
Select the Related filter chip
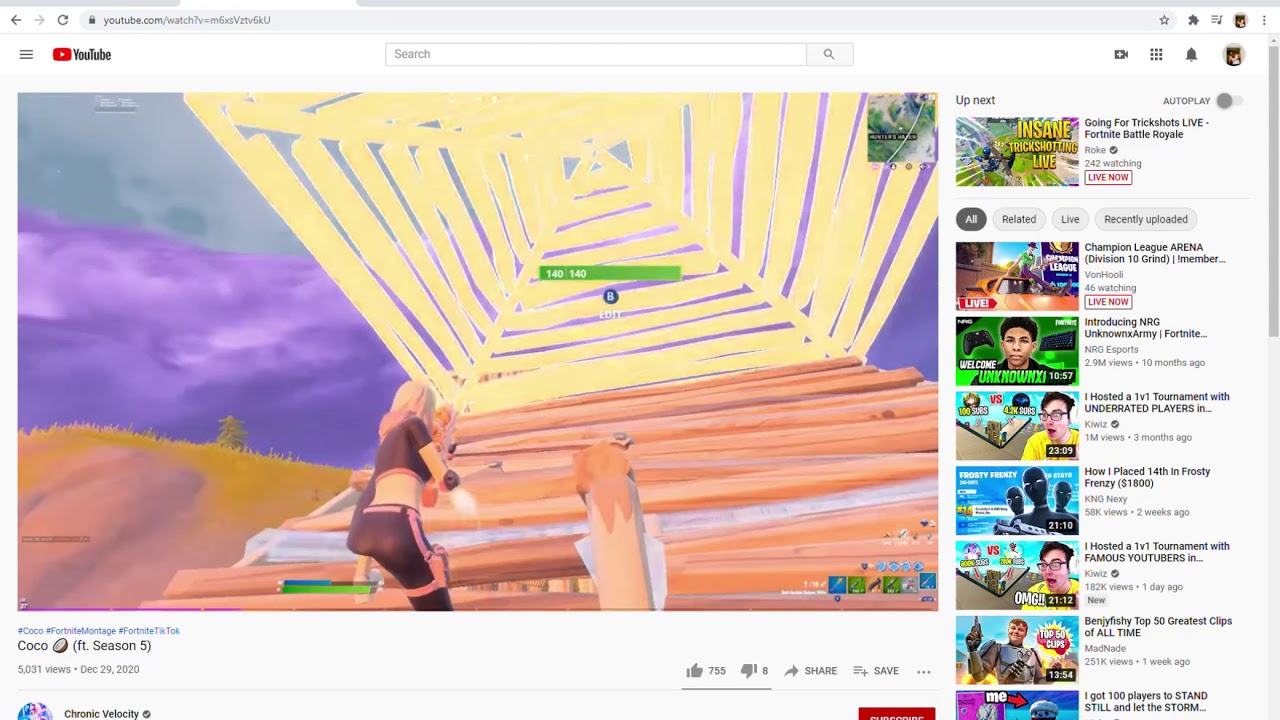(x=1019, y=219)
